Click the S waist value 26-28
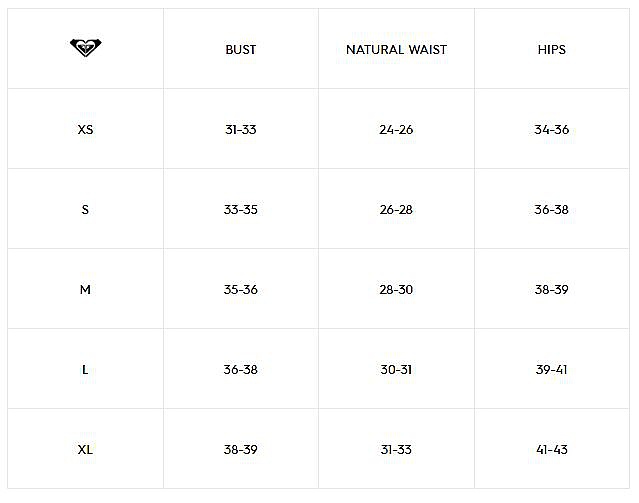The width and height of the screenshot is (639, 503). click(x=396, y=210)
